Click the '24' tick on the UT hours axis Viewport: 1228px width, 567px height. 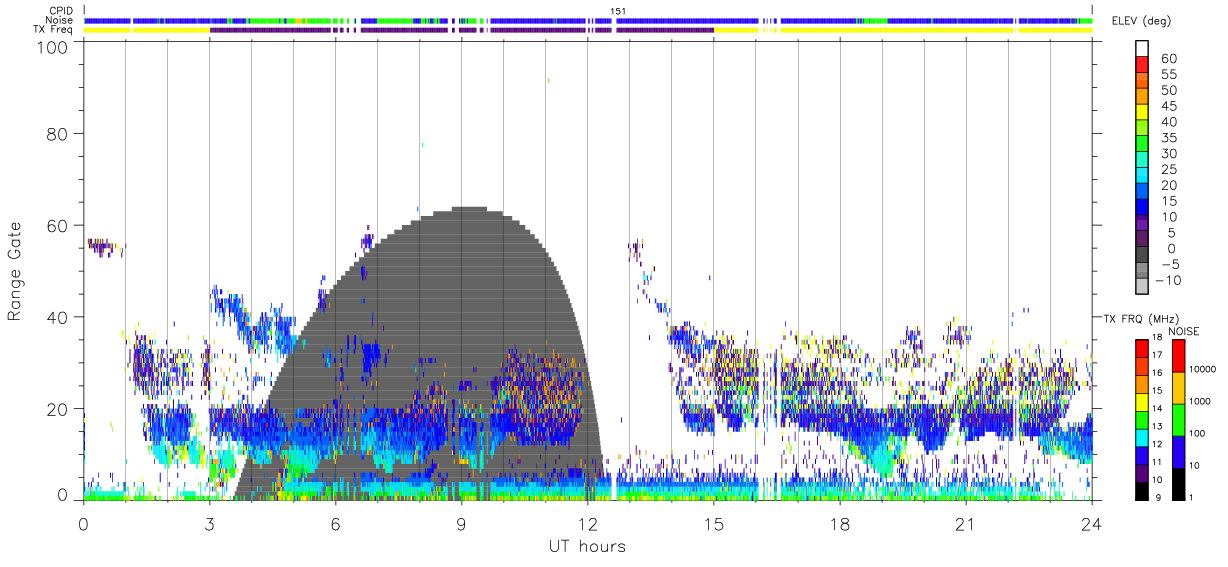1091,523
